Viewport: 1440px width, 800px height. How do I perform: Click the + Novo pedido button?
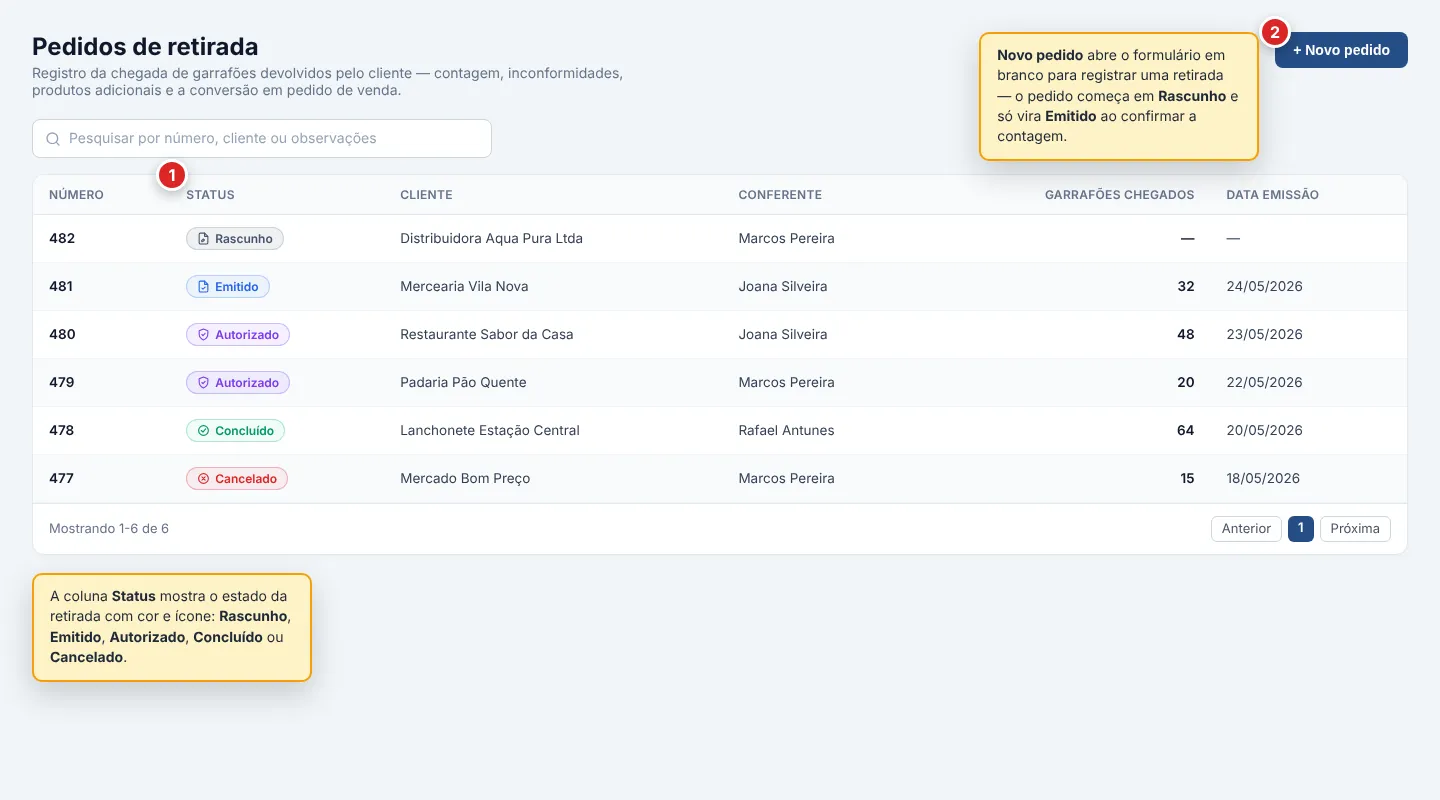tap(1341, 50)
